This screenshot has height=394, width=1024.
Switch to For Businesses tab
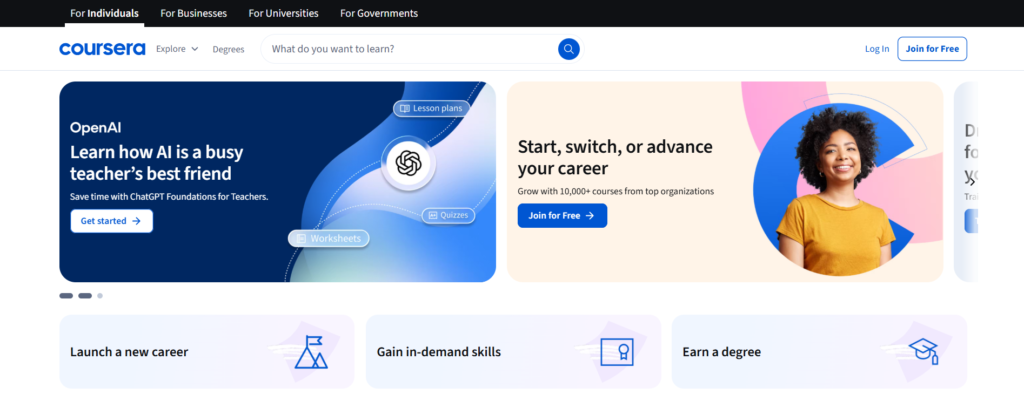pos(194,13)
